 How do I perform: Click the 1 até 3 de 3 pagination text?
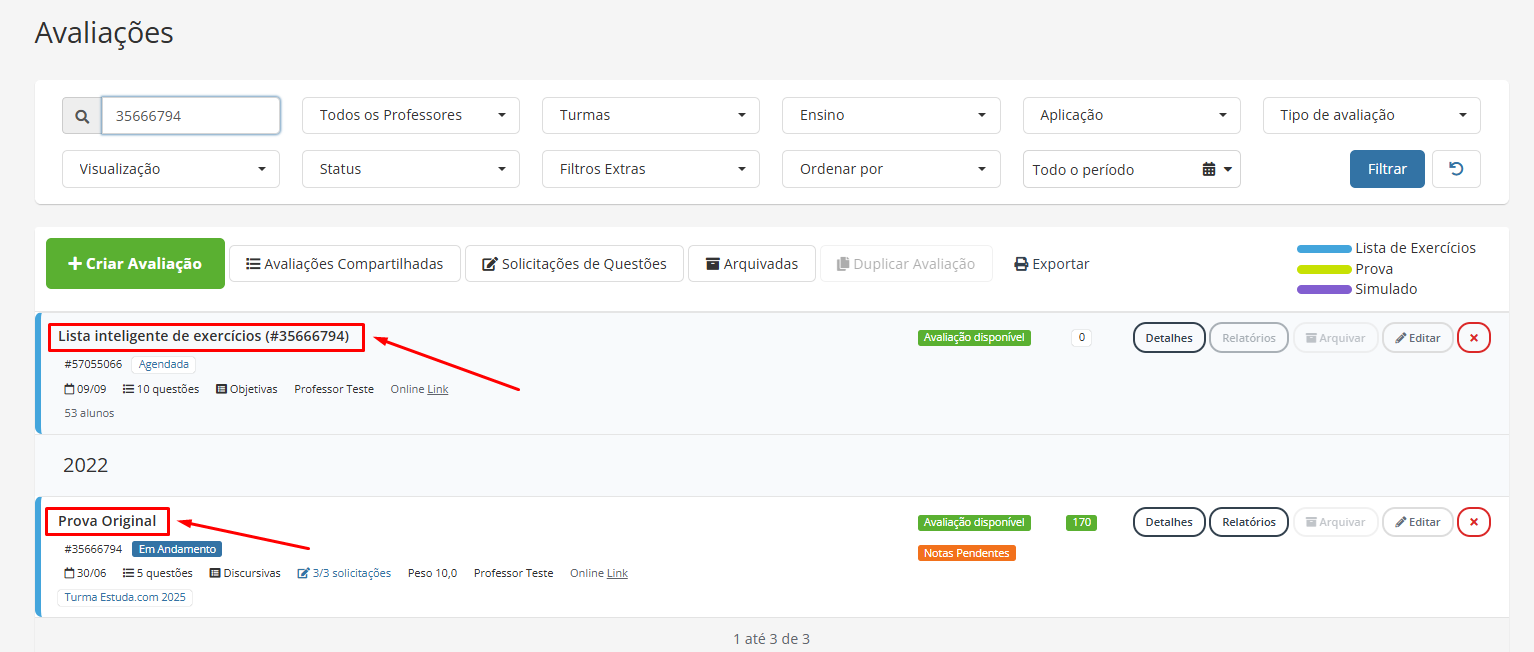pyautogui.click(x=771, y=638)
